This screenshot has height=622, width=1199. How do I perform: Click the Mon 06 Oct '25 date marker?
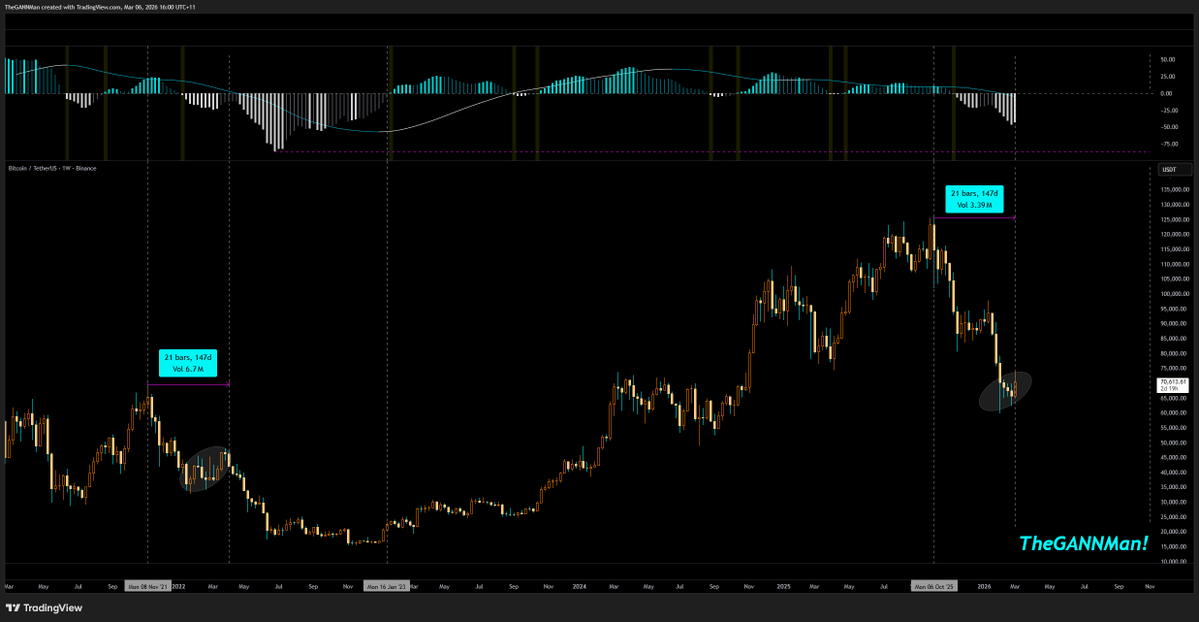click(x=934, y=587)
